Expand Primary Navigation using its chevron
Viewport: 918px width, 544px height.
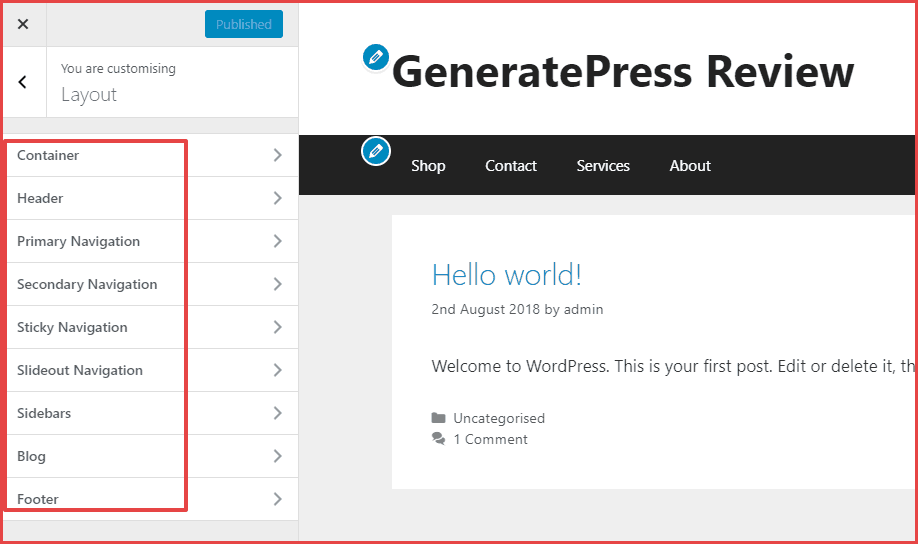[278, 241]
